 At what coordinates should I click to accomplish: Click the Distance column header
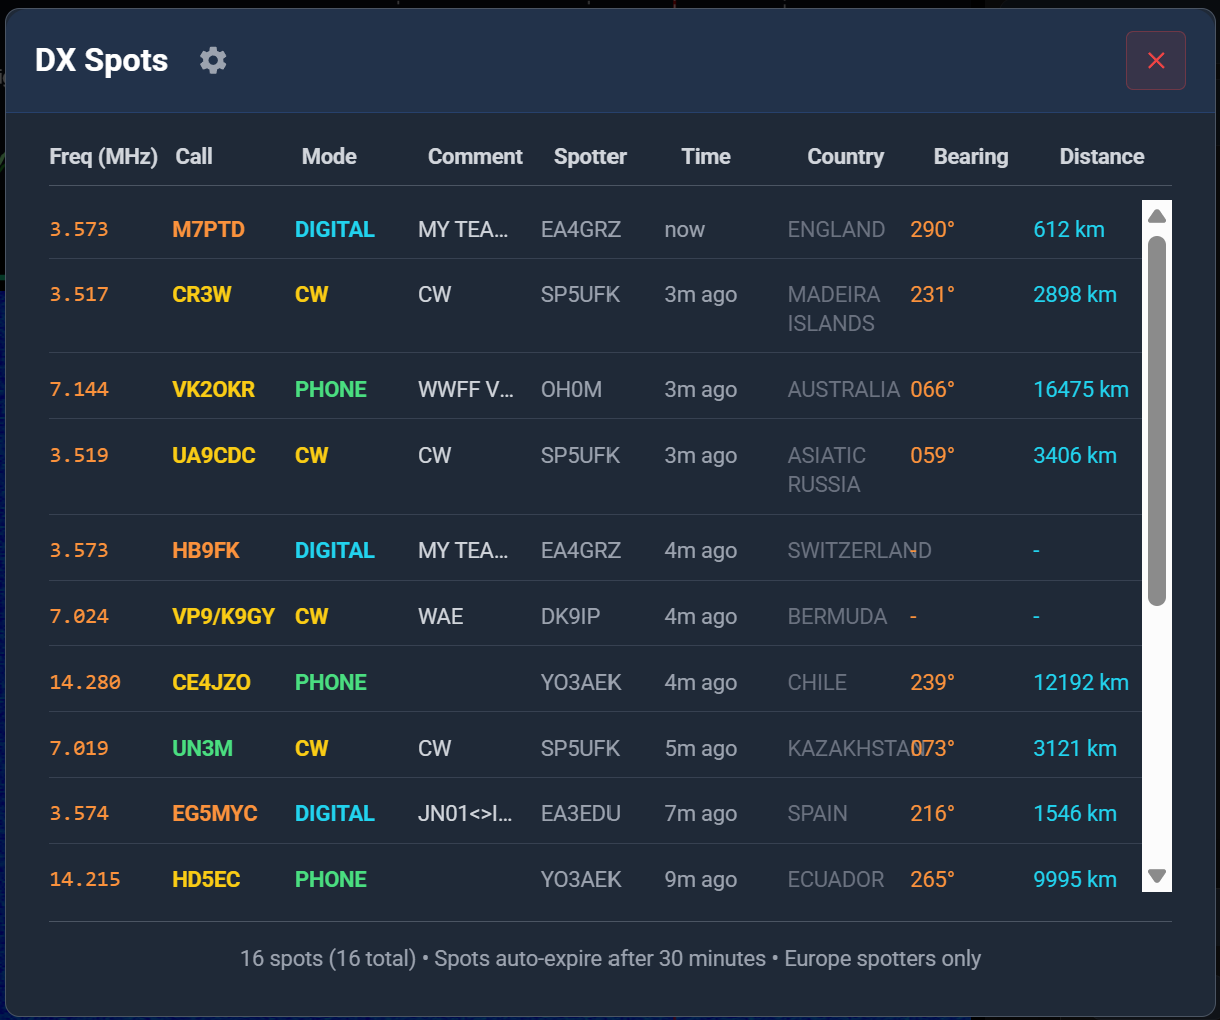1101,156
